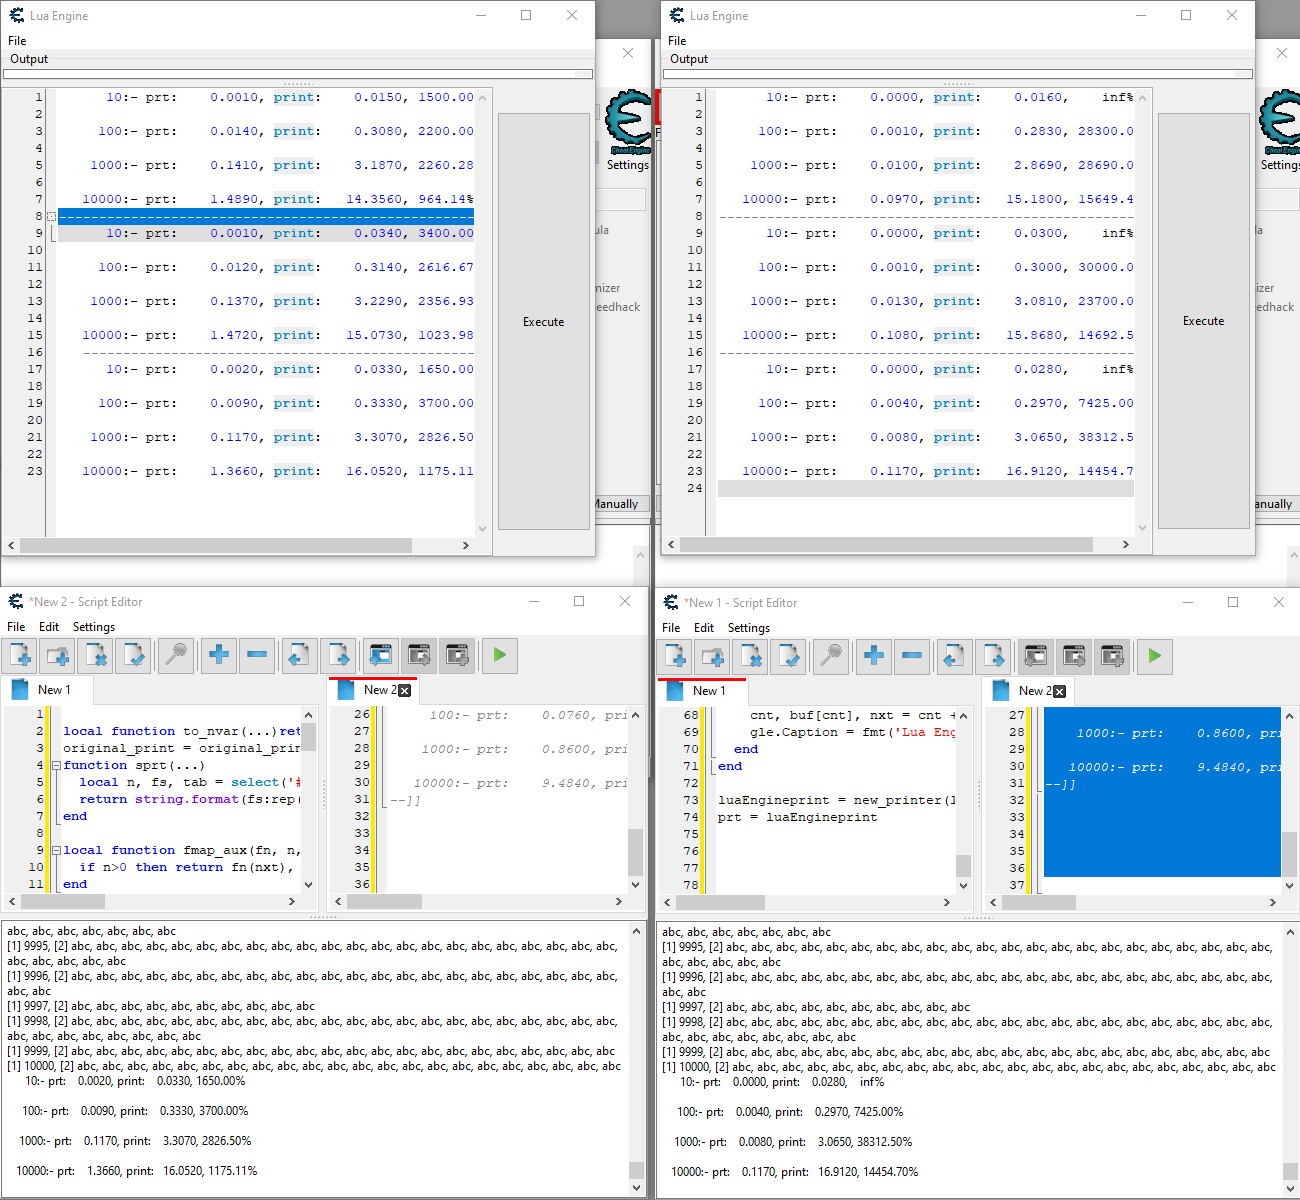This screenshot has width=1300, height=1200.
Task: Click page-with-checkmark icon in New 2 Script Editor
Action: click(x=135, y=656)
